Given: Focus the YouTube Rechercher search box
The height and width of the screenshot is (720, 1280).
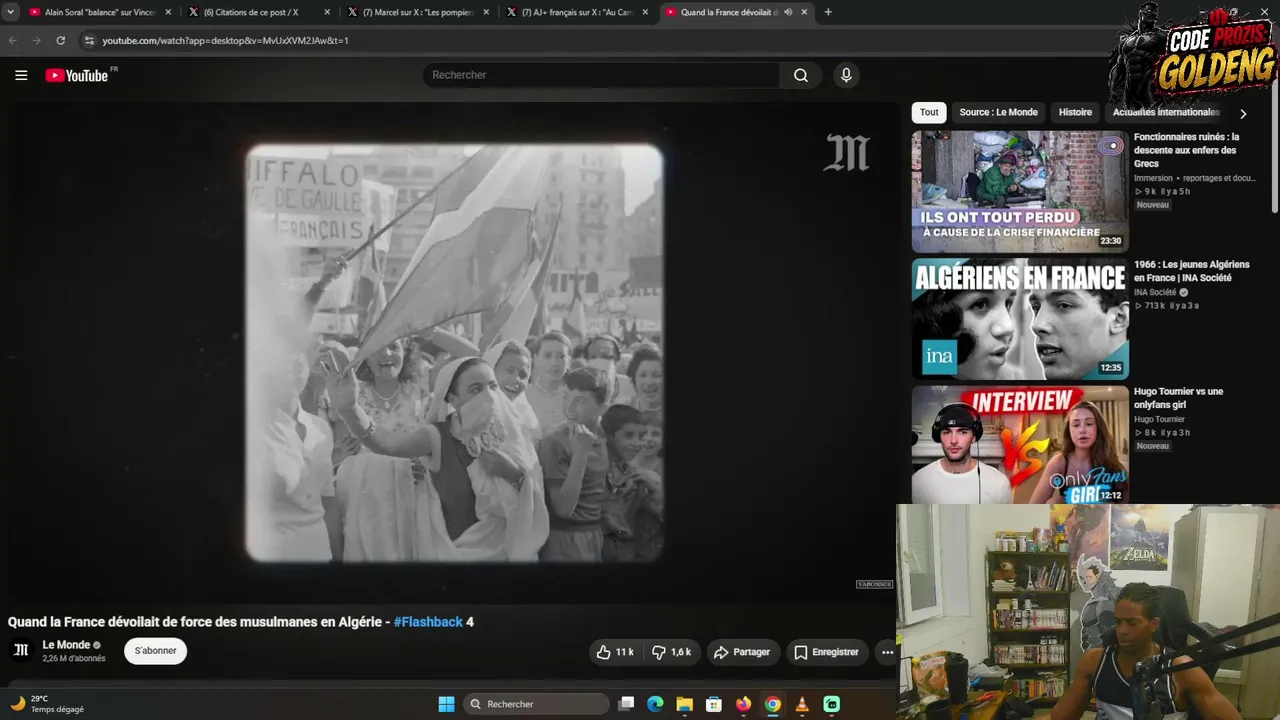Looking at the screenshot, I should (x=601, y=75).
